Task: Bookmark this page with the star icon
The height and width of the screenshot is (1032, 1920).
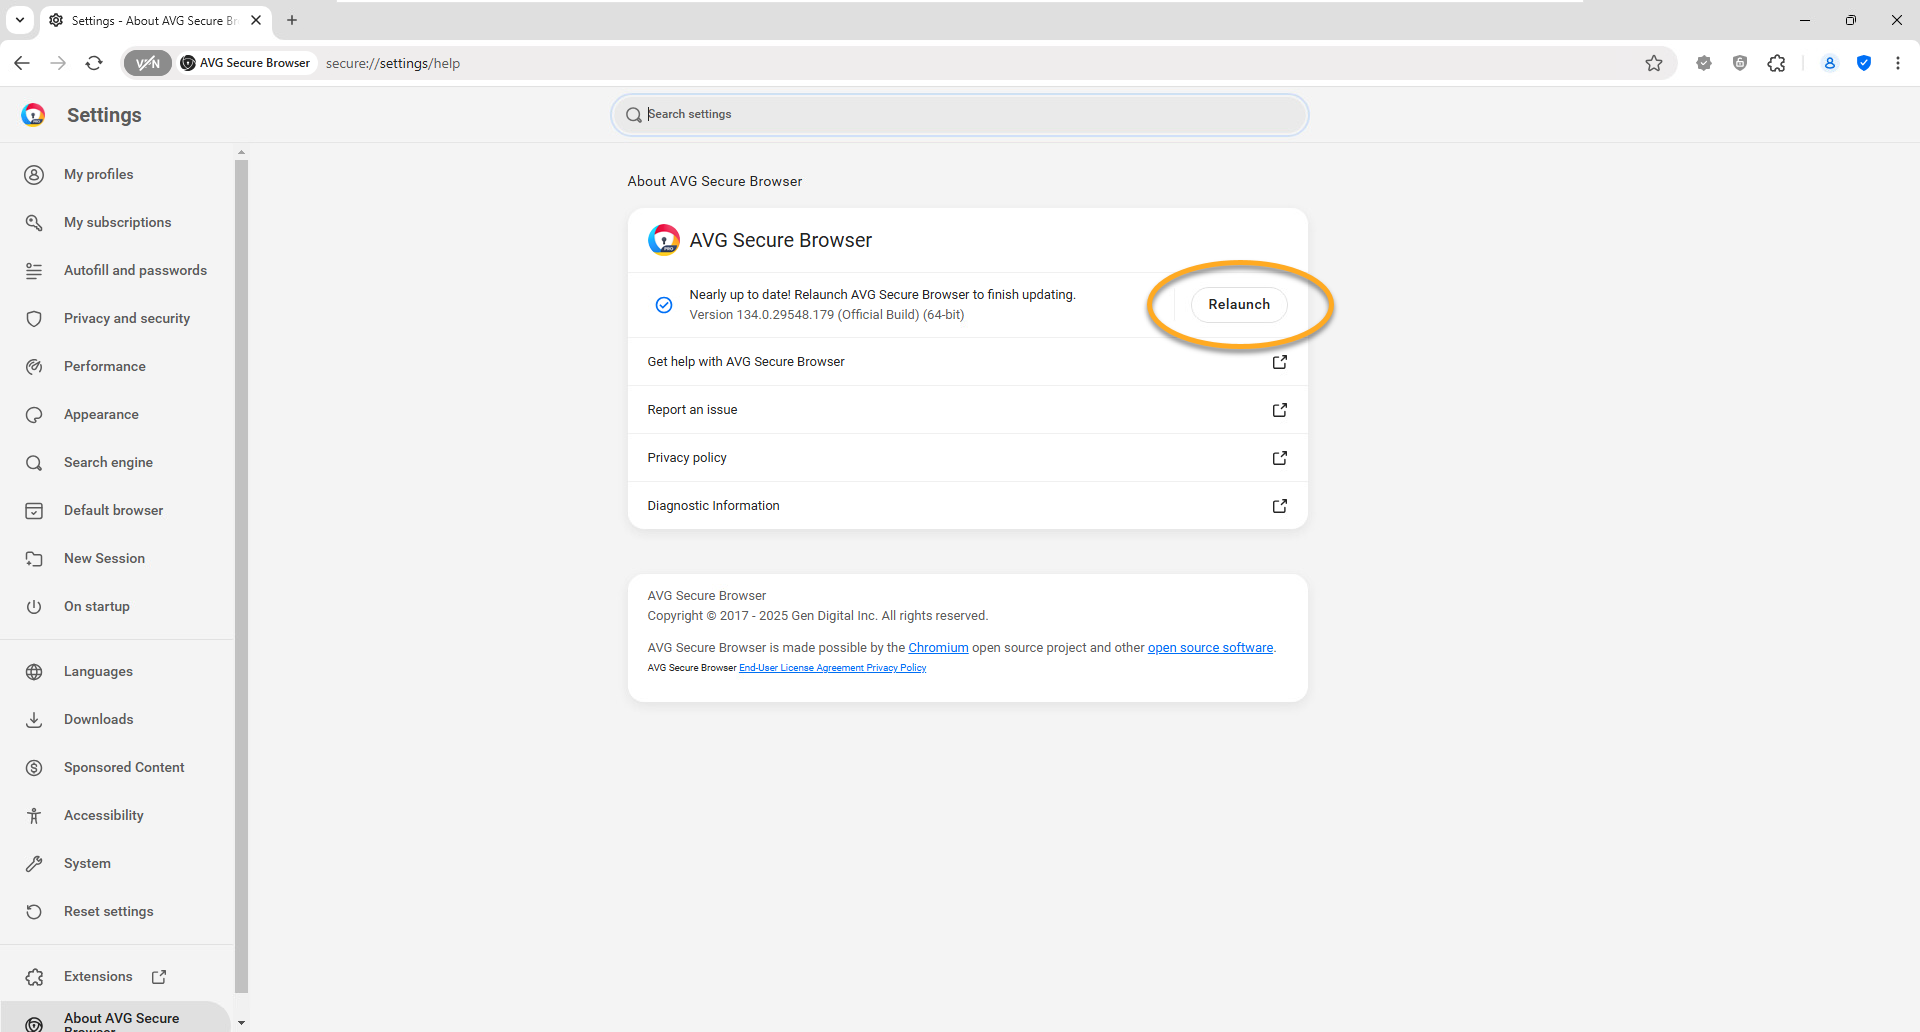Action: (1654, 63)
